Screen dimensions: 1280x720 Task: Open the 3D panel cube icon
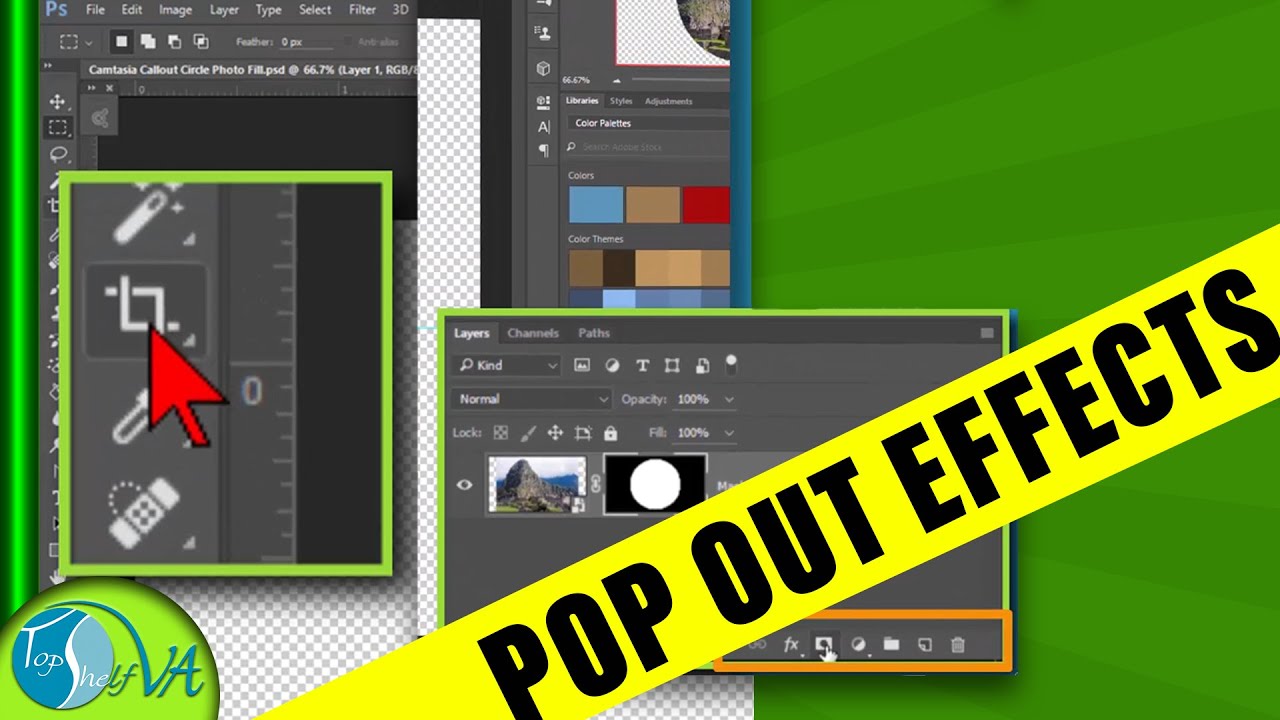click(543, 69)
